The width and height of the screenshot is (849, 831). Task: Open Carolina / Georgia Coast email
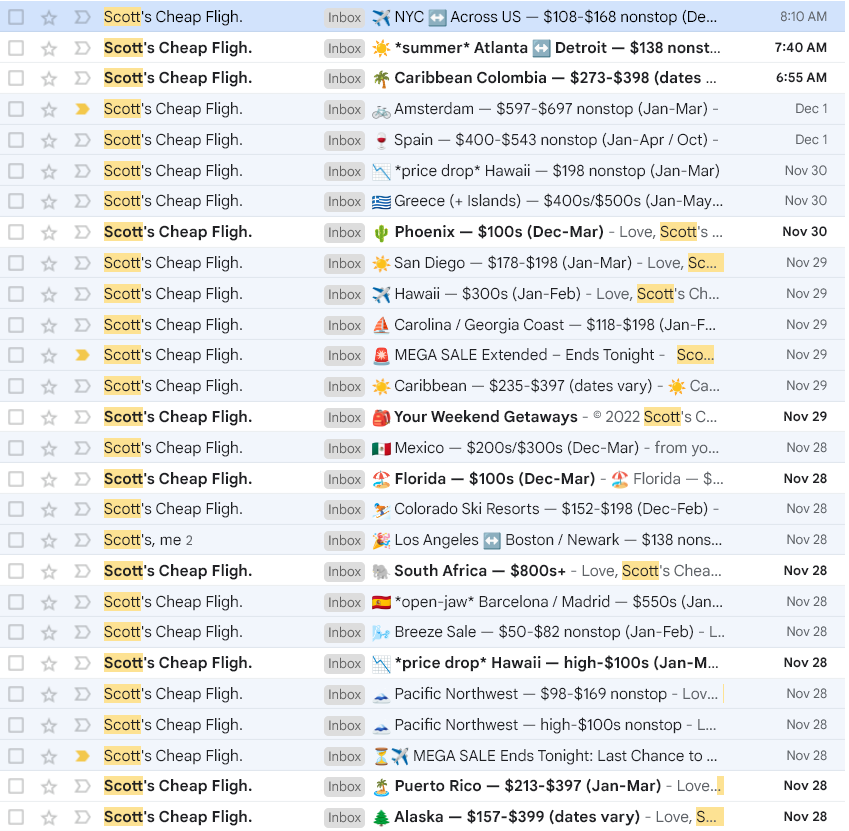pos(422,325)
